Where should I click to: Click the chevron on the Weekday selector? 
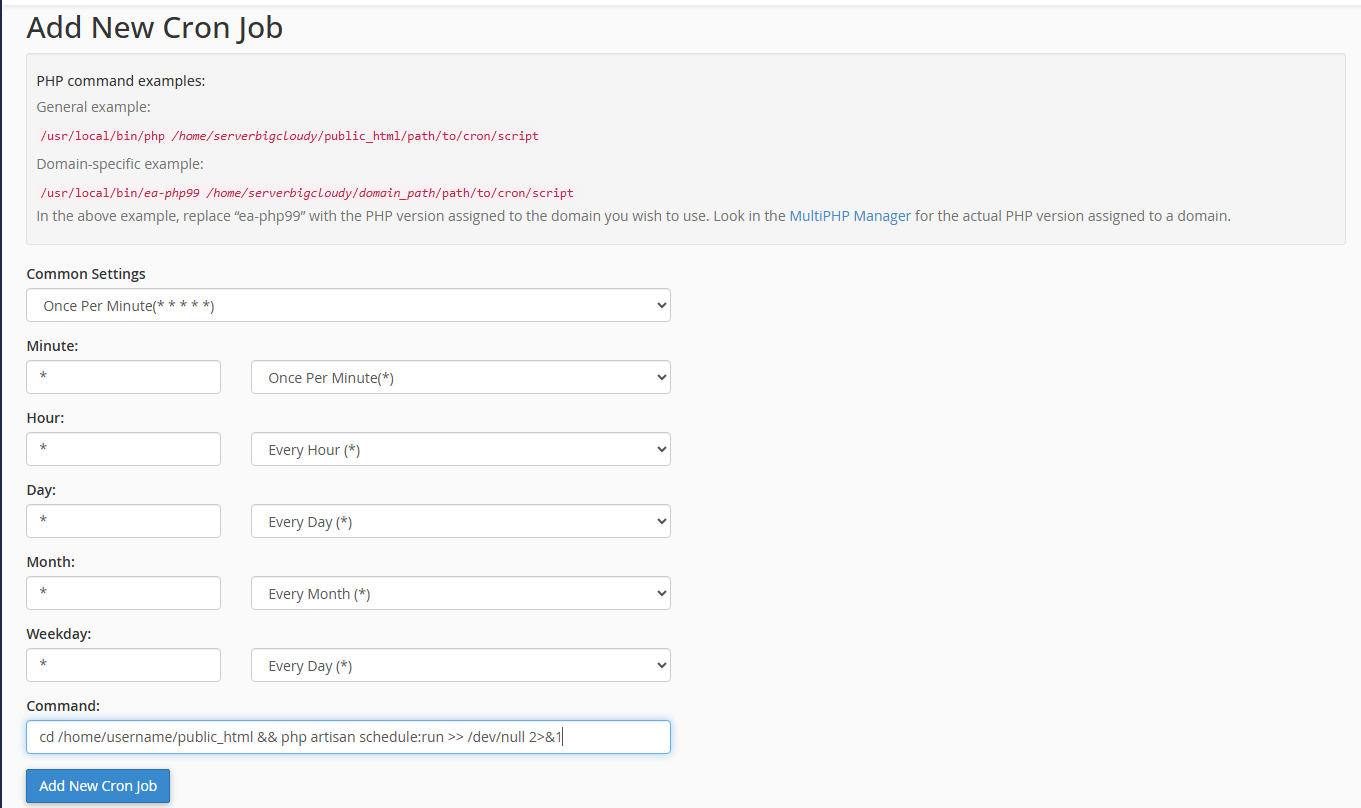(655, 665)
